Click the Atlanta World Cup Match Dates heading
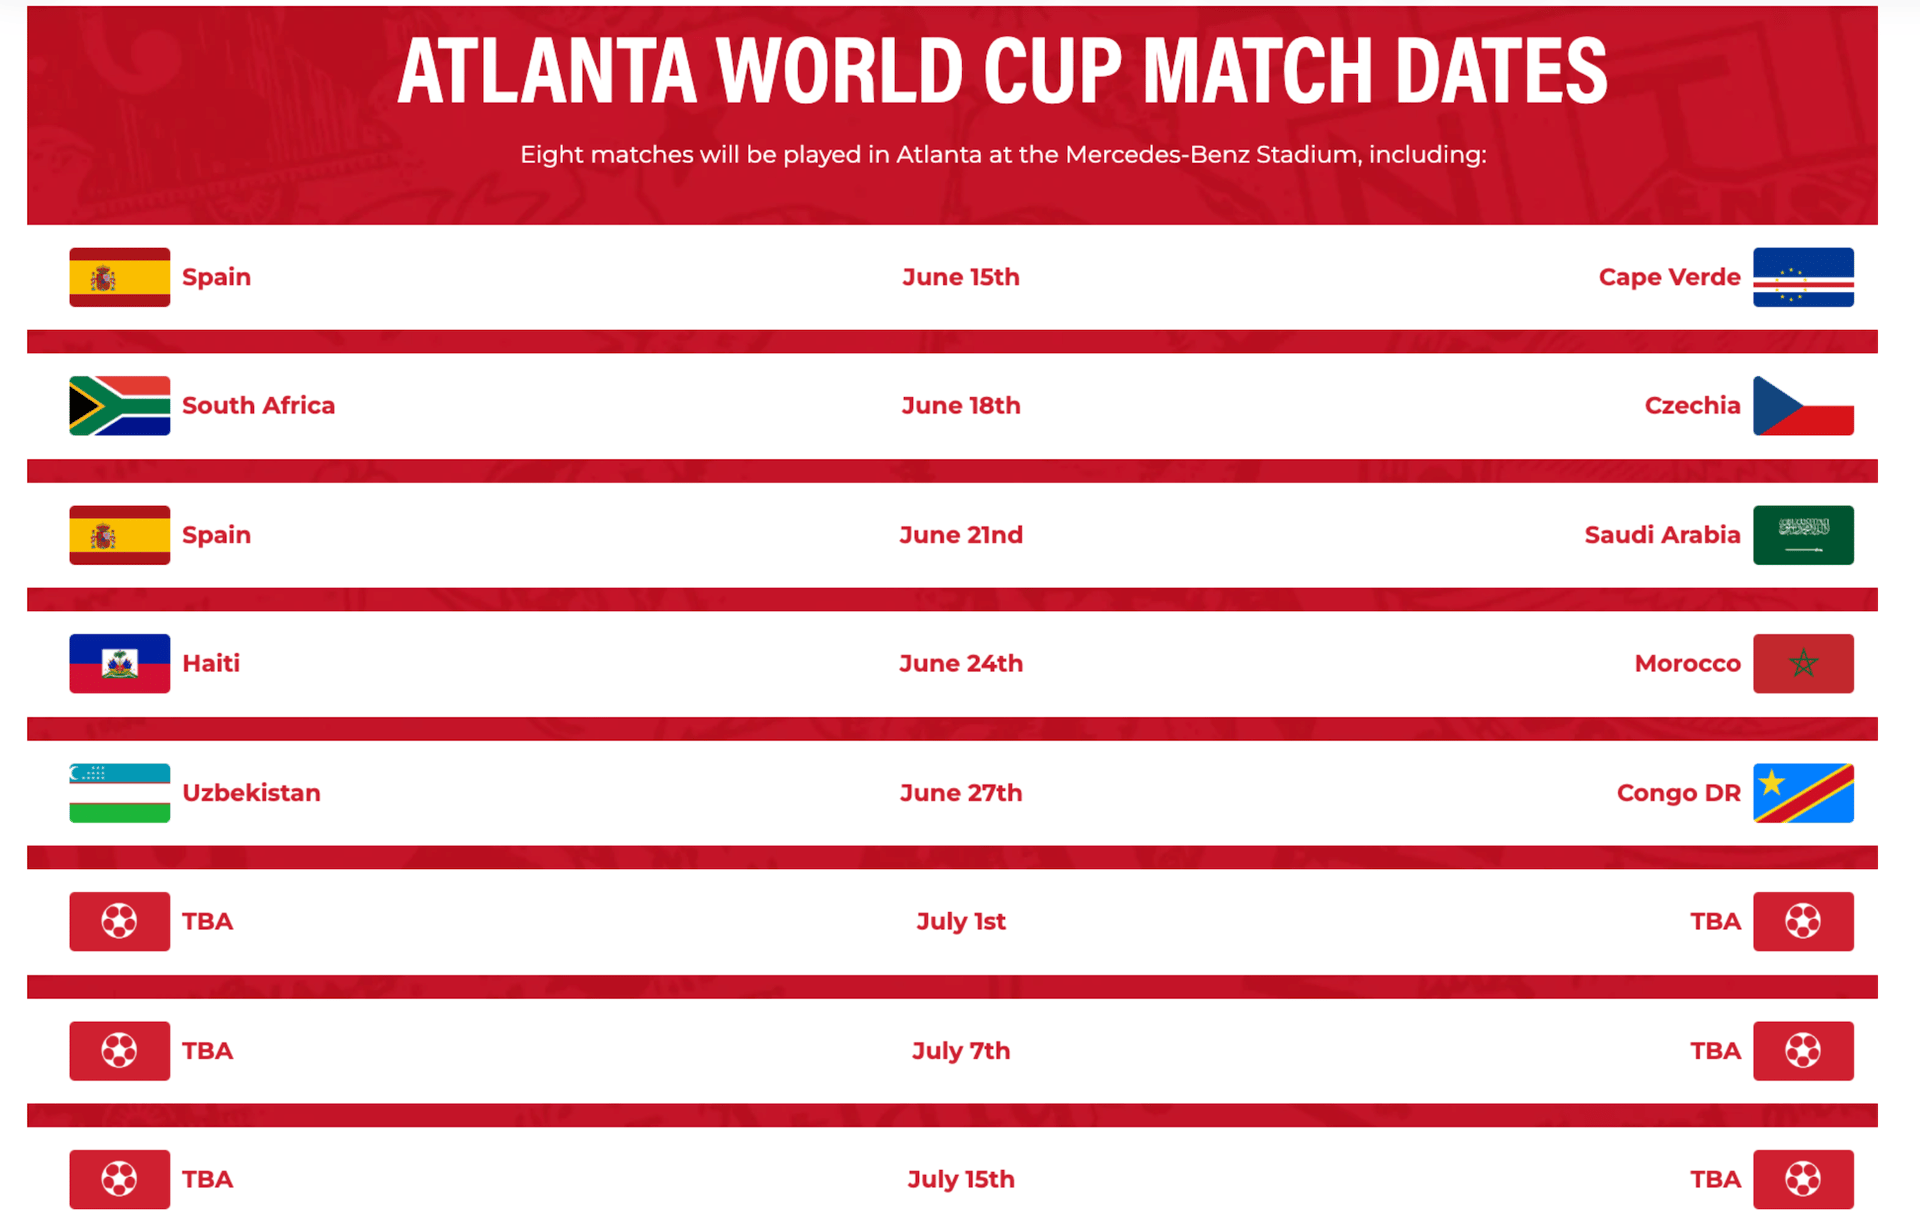Image resolution: width=1920 pixels, height=1222 pixels. (1002, 70)
